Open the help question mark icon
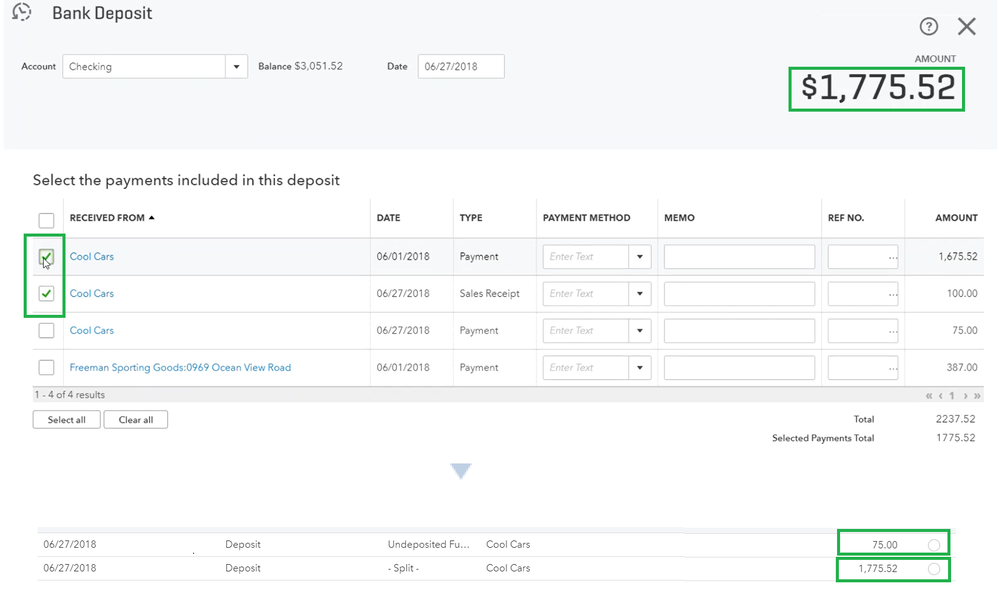 coord(929,27)
